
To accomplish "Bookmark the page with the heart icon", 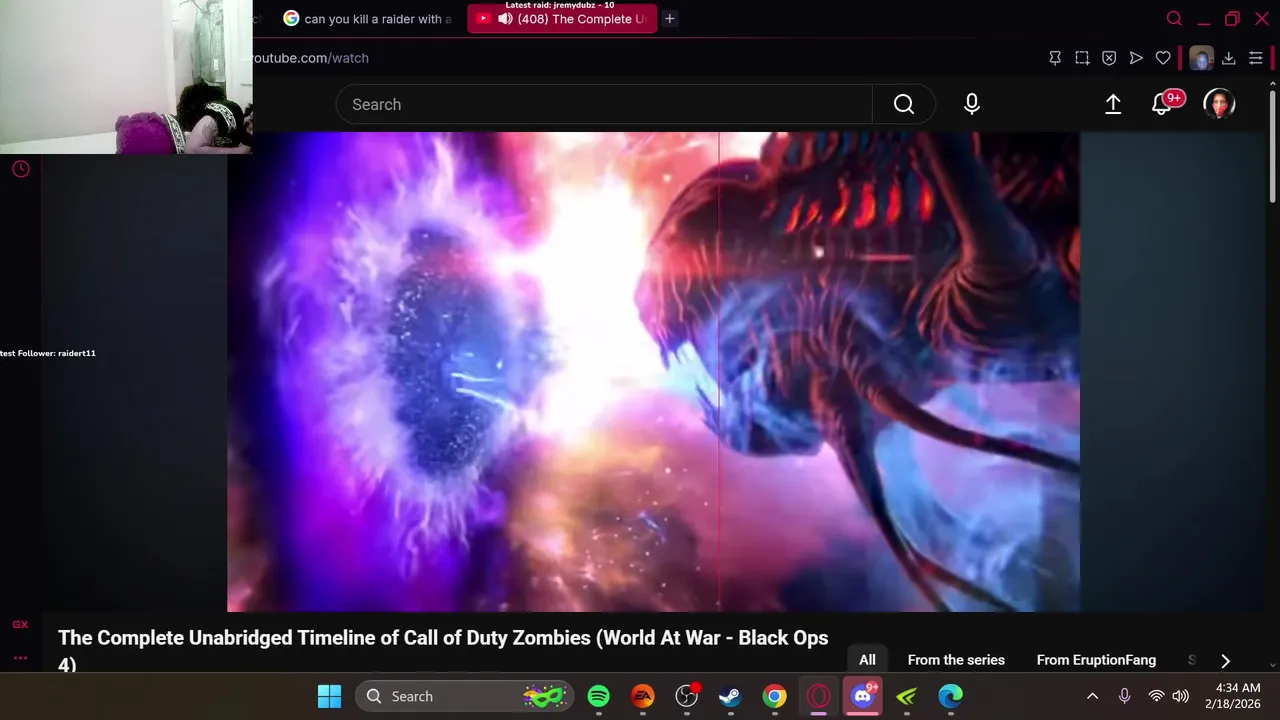I will click(x=1163, y=58).
